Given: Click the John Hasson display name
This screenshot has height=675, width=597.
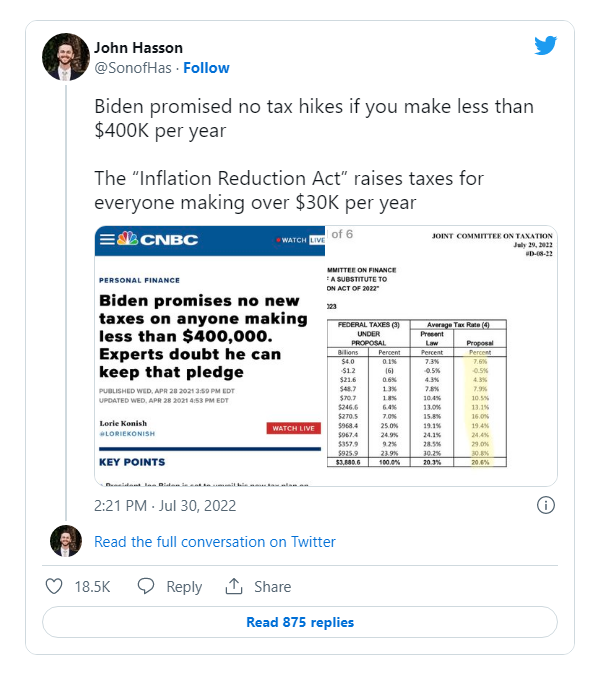Looking at the screenshot, I should pos(139,48).
